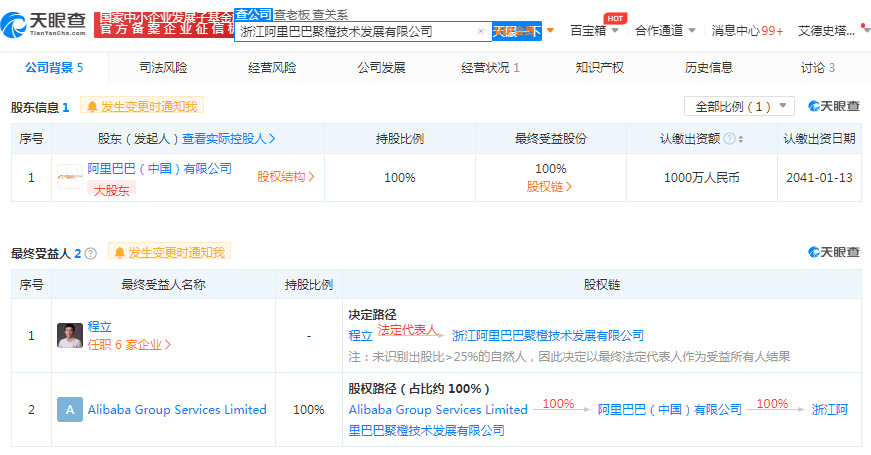Click the blue Tianyancha search button
This screenshot has height=455, width=871.
[517, 31]
